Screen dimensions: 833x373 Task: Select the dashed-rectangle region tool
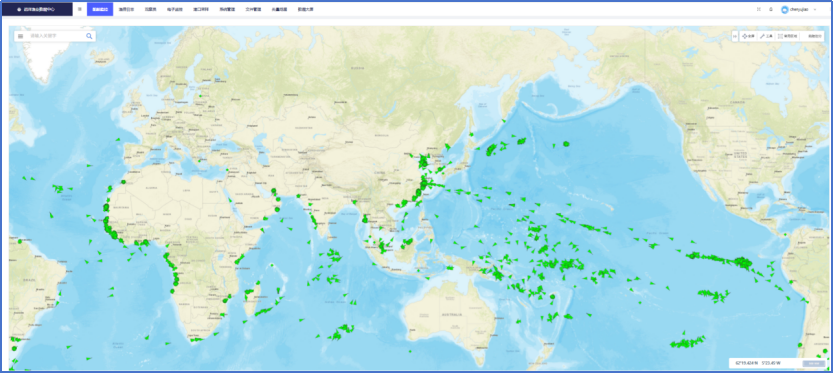click(787, 36)
